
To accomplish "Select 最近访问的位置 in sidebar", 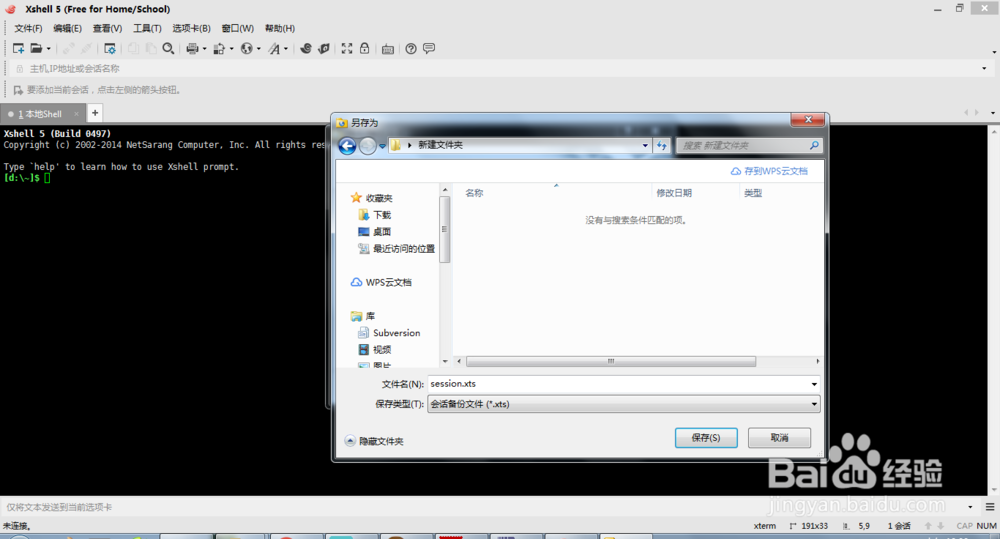I will click(x=396, y=248).
